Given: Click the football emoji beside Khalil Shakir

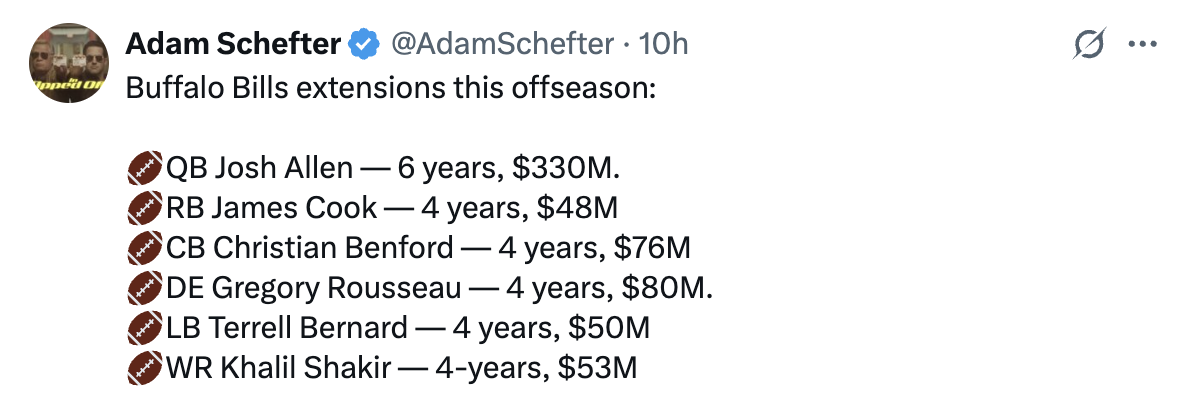Looking at the screenshot, I should click(144, 369).
